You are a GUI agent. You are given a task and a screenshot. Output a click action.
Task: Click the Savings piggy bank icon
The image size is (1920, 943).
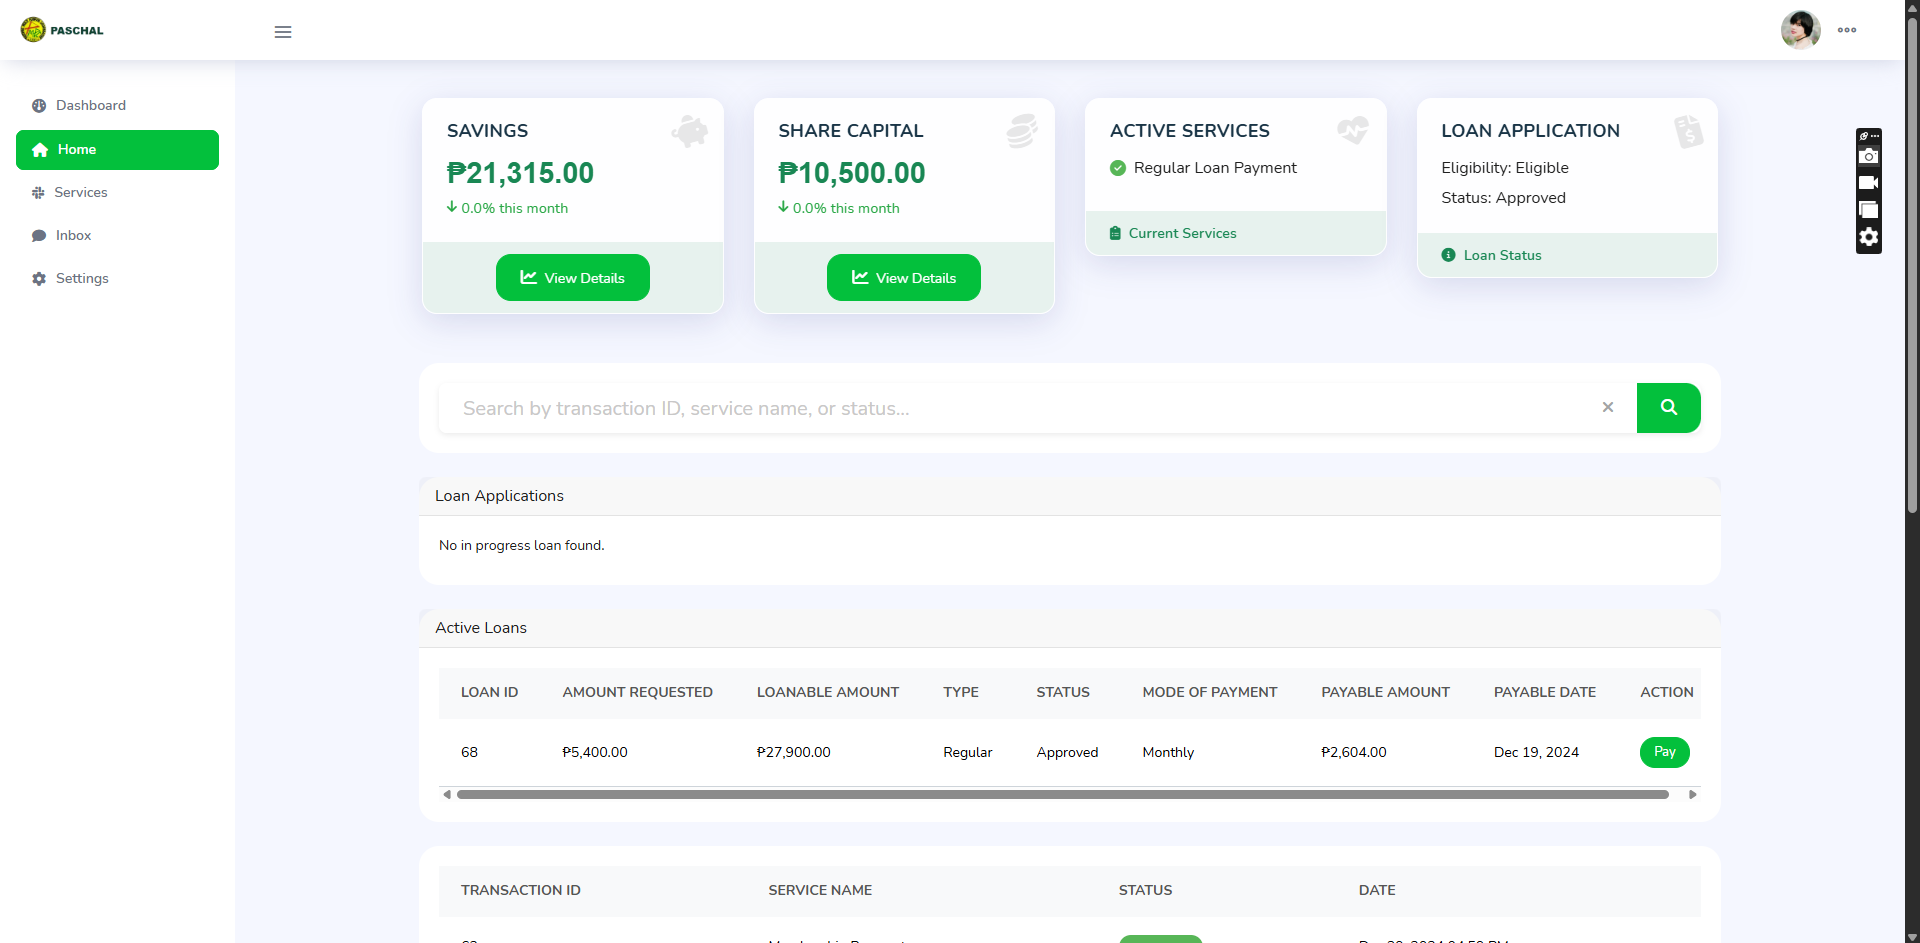tap(689, 131)
